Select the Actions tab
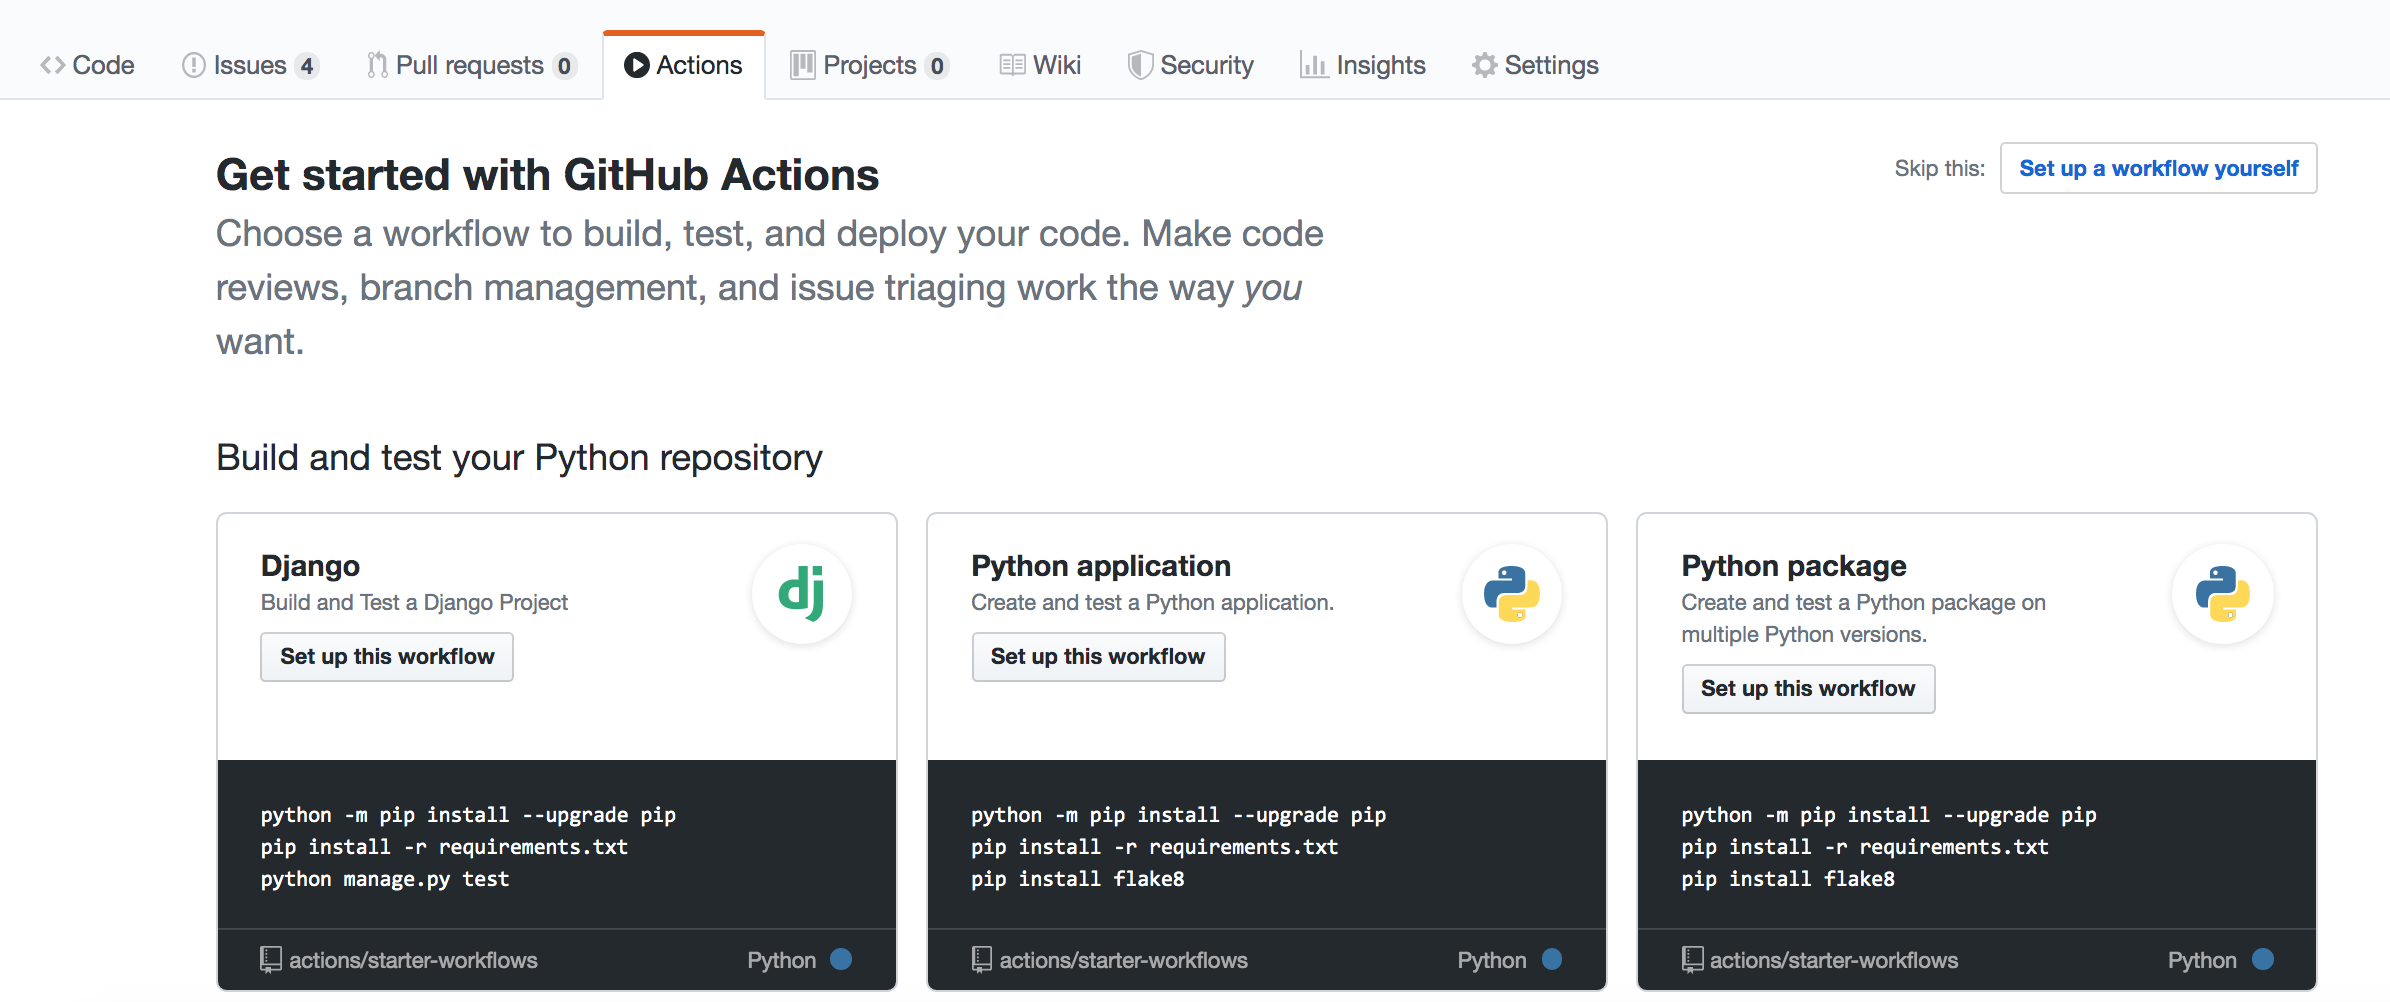This screenshot has width=2390, height=1002. tap(684, 65)
